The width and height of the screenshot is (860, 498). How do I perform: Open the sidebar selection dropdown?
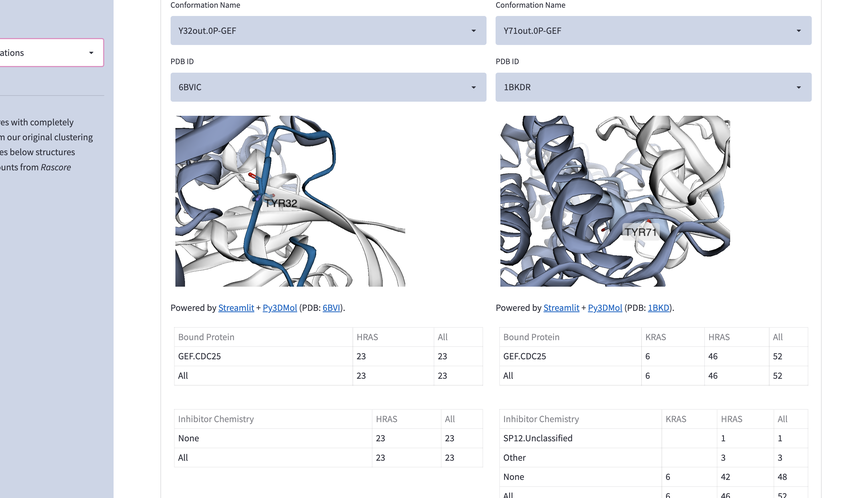point(51,53)
